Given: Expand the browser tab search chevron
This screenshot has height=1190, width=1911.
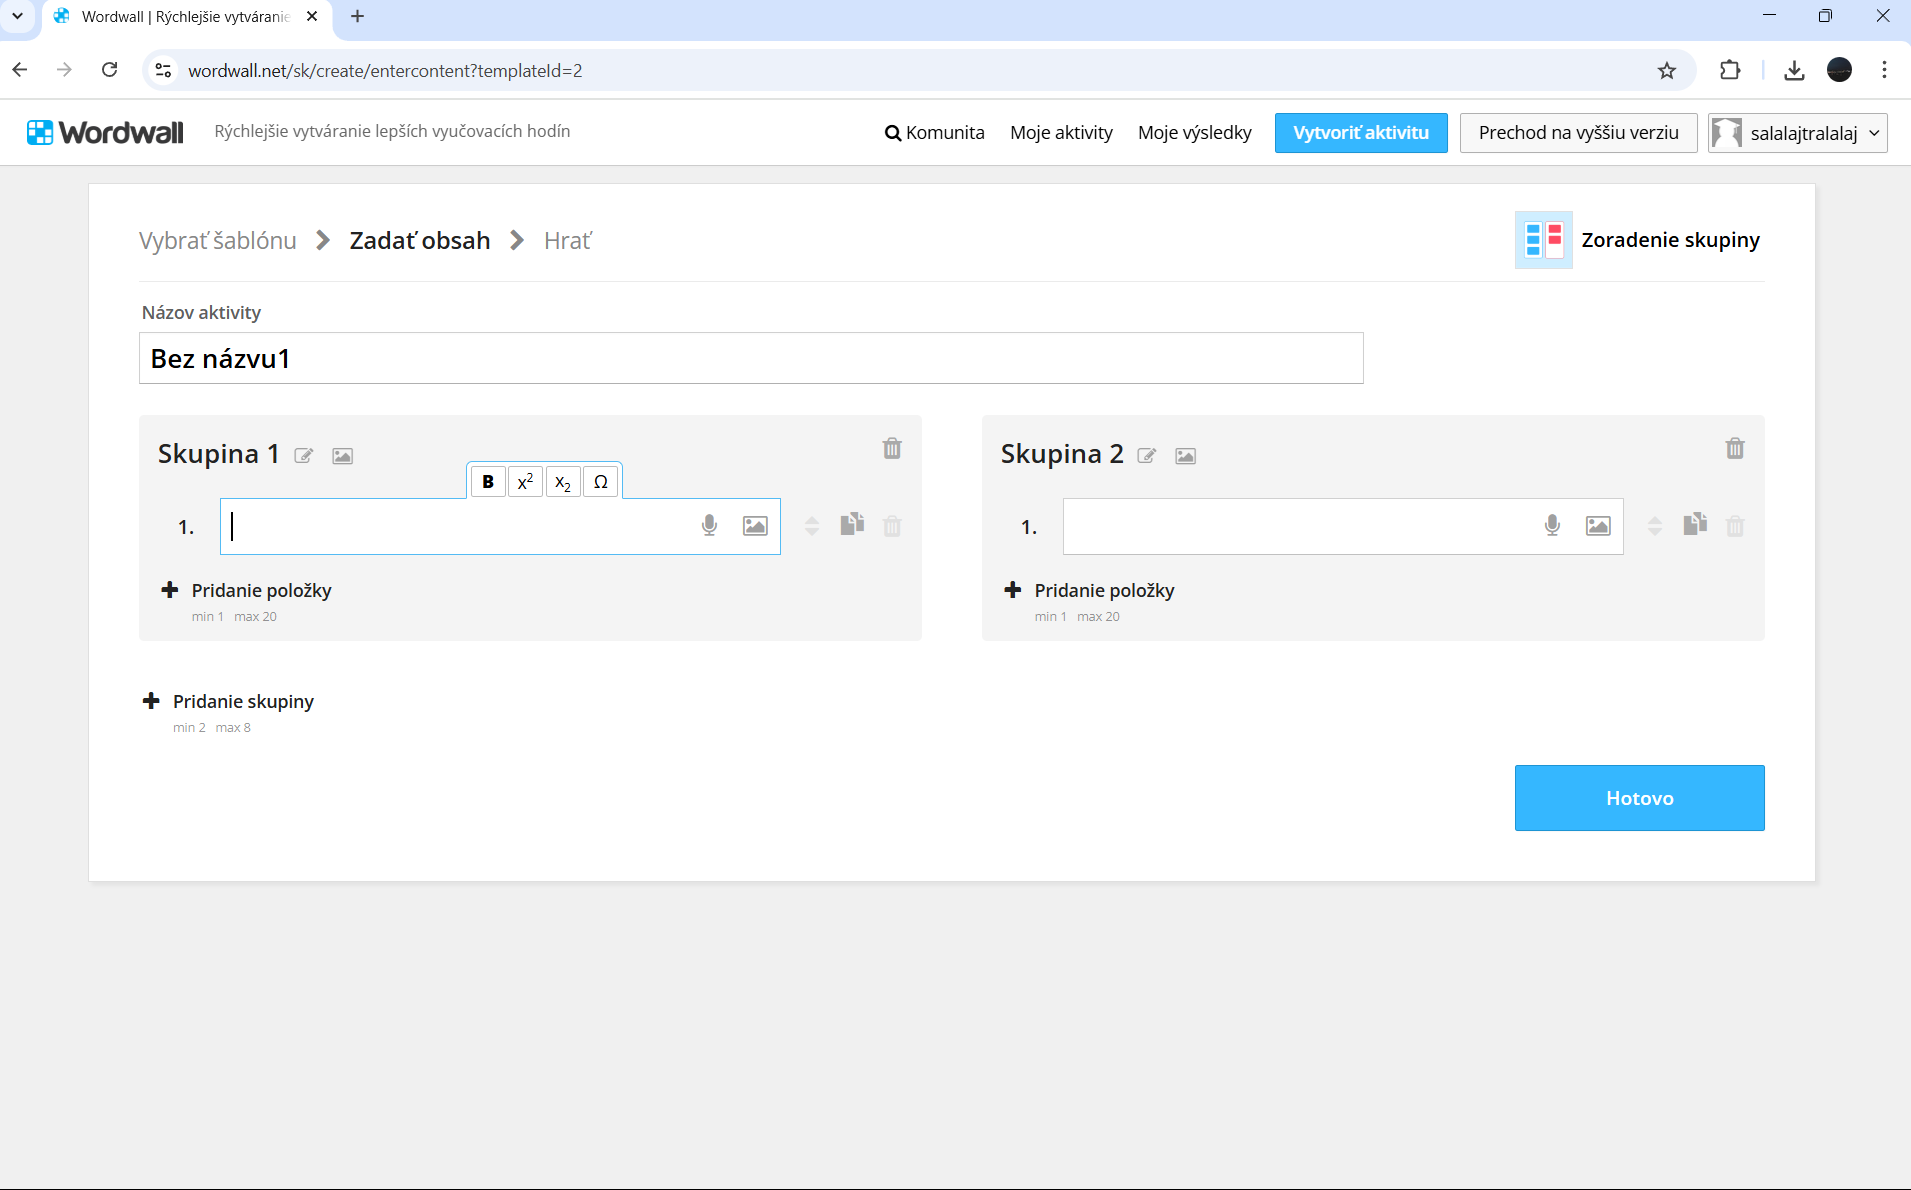Looking at the screenshot, I should [17, 16].
